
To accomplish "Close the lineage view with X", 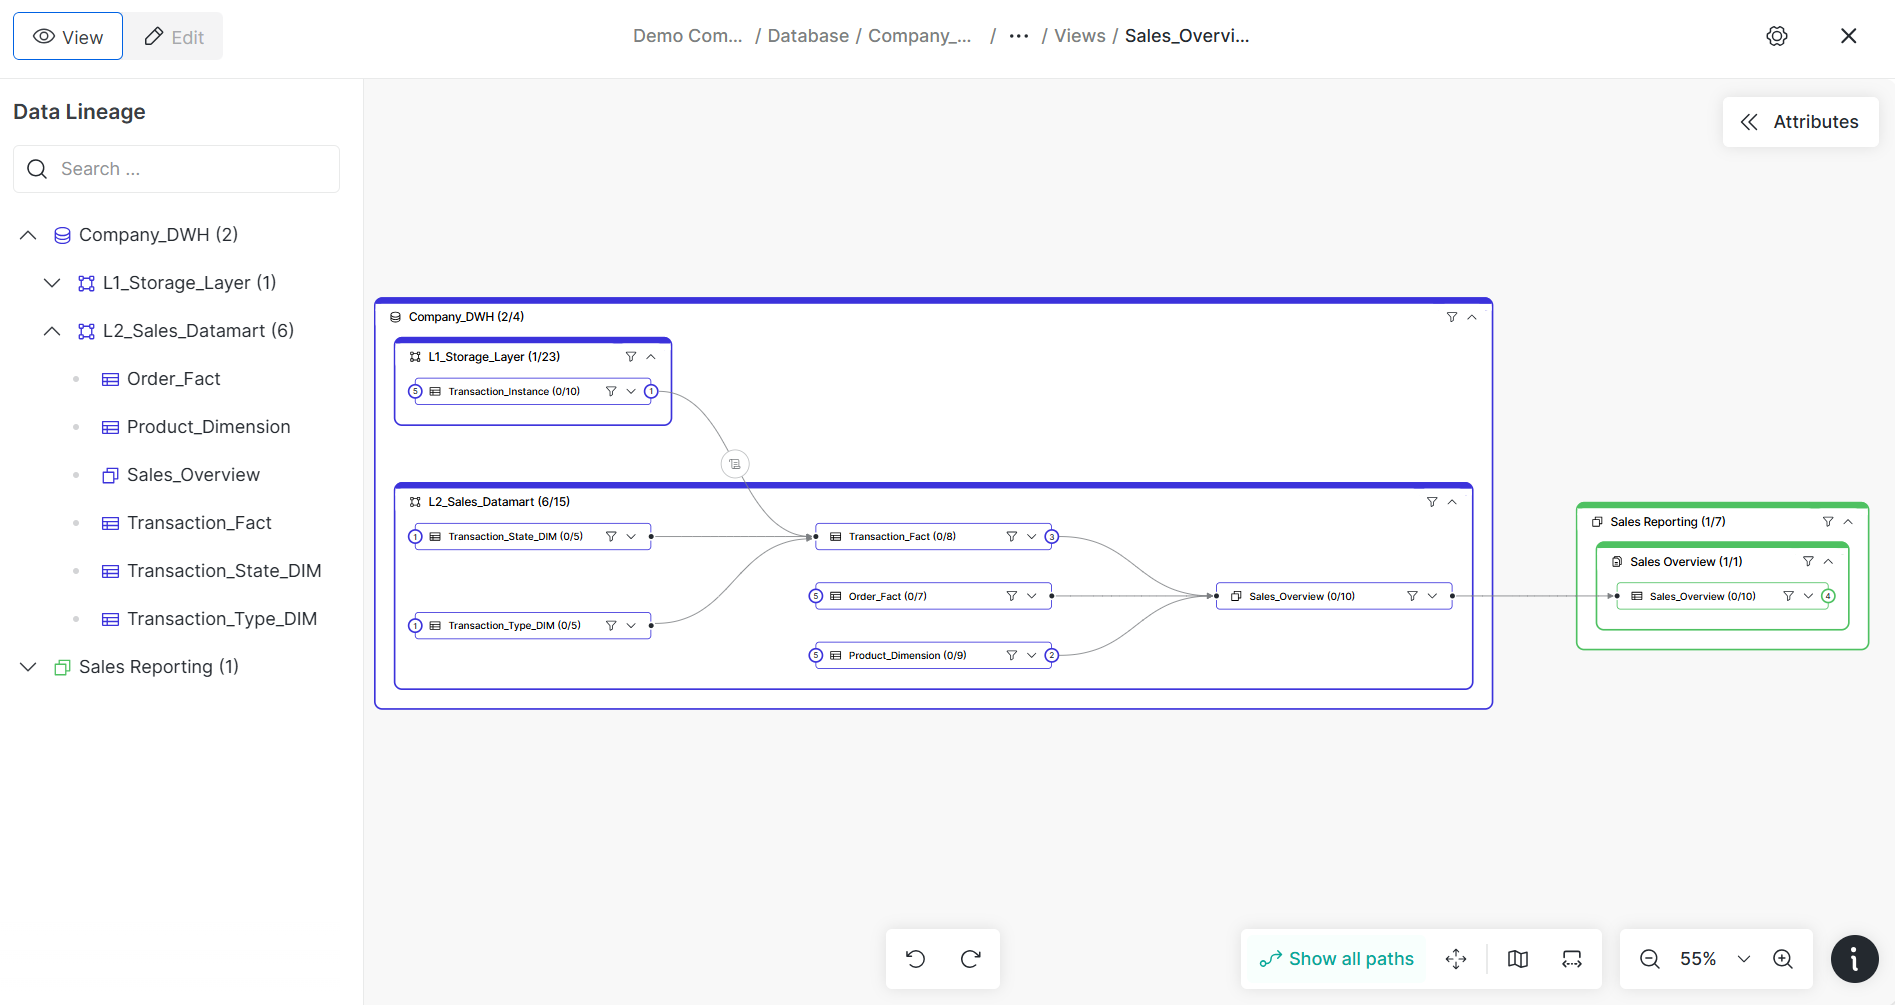I will click(1849, 36).
